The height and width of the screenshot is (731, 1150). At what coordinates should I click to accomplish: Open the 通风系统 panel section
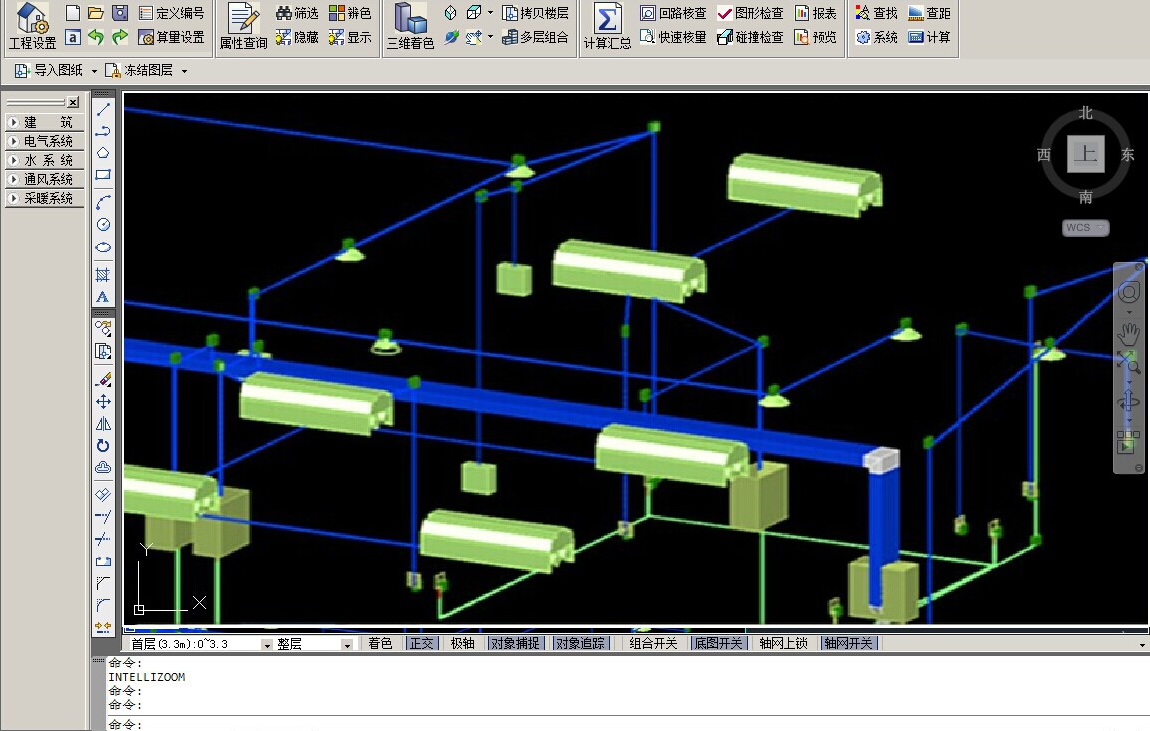coord(45,179)
